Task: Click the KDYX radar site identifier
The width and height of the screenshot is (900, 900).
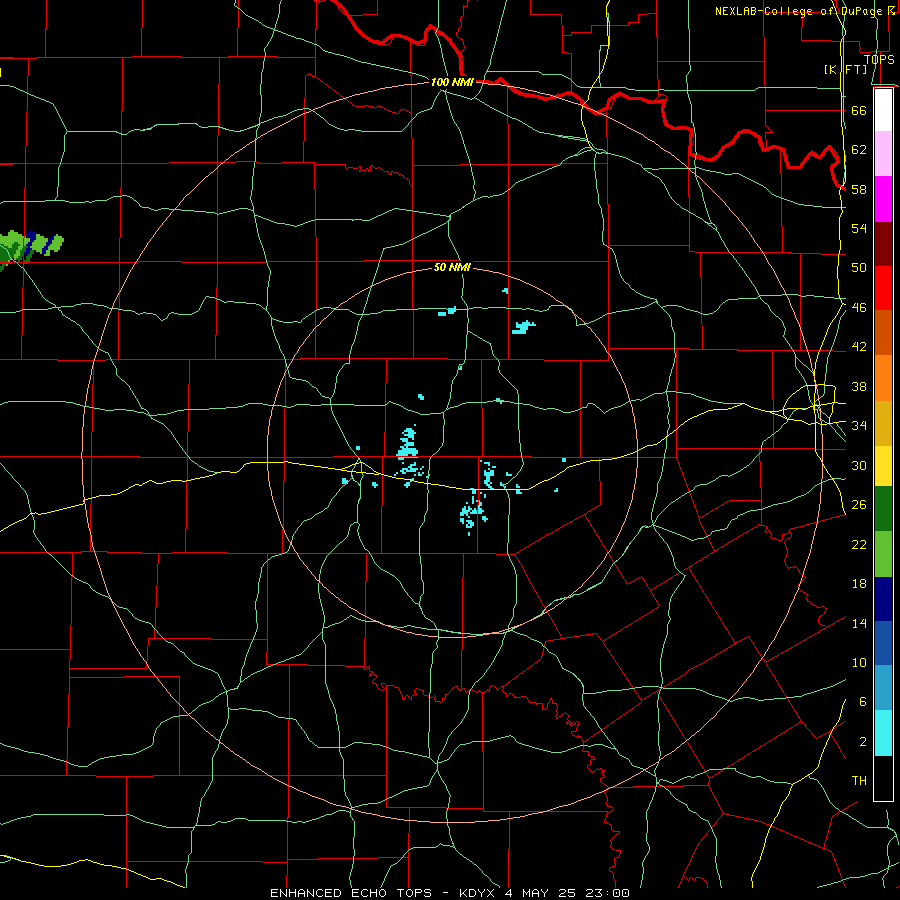Action: coord(479,893)
